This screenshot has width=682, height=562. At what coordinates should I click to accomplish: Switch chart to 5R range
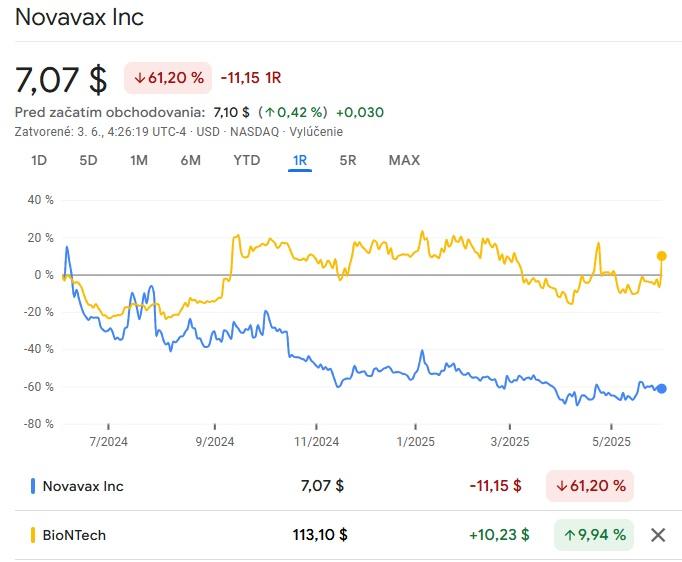coord(348,161)
